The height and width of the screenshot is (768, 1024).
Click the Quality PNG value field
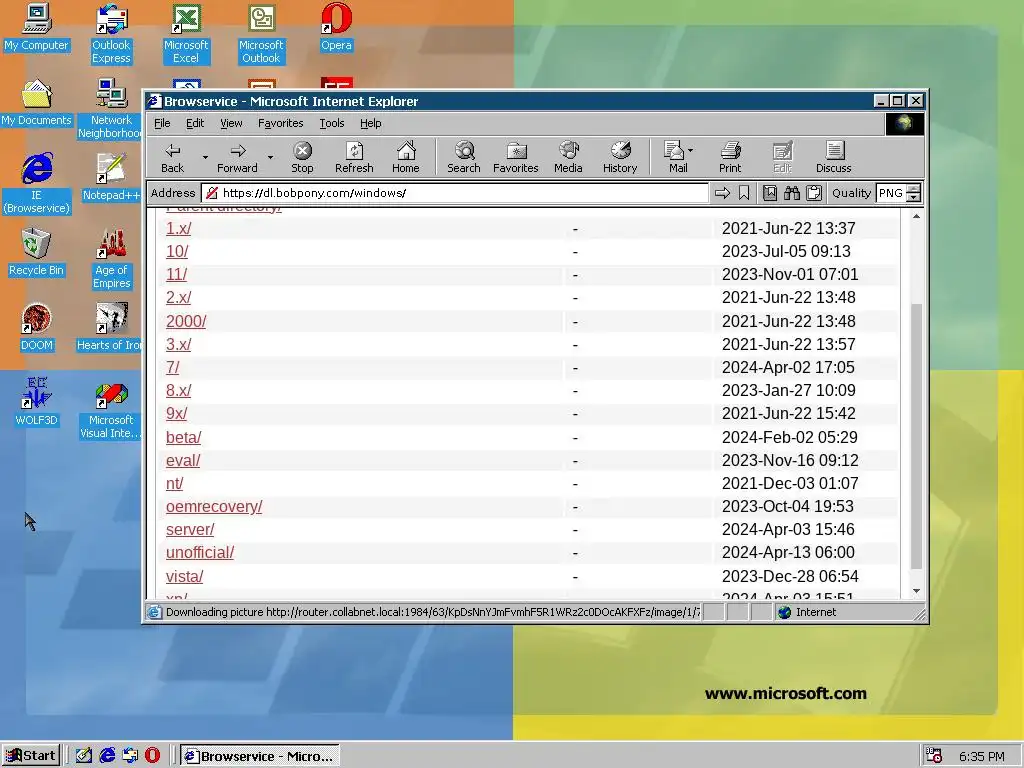[891, 193]
